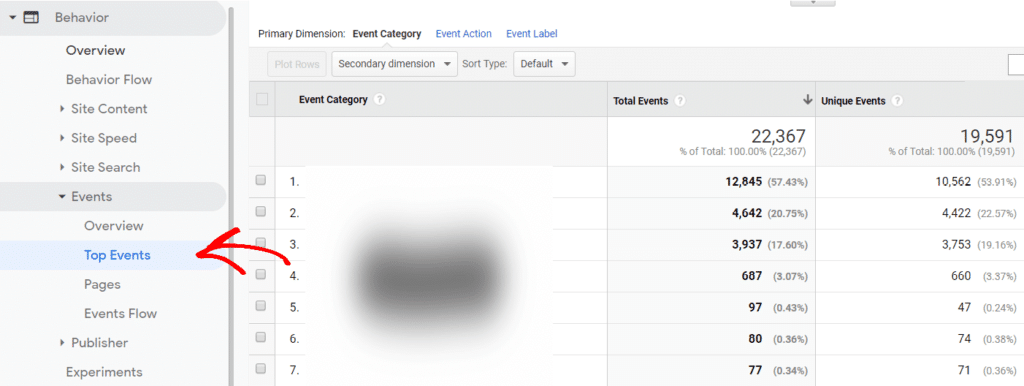Expand the Publisher submenu

click(62, 343)
